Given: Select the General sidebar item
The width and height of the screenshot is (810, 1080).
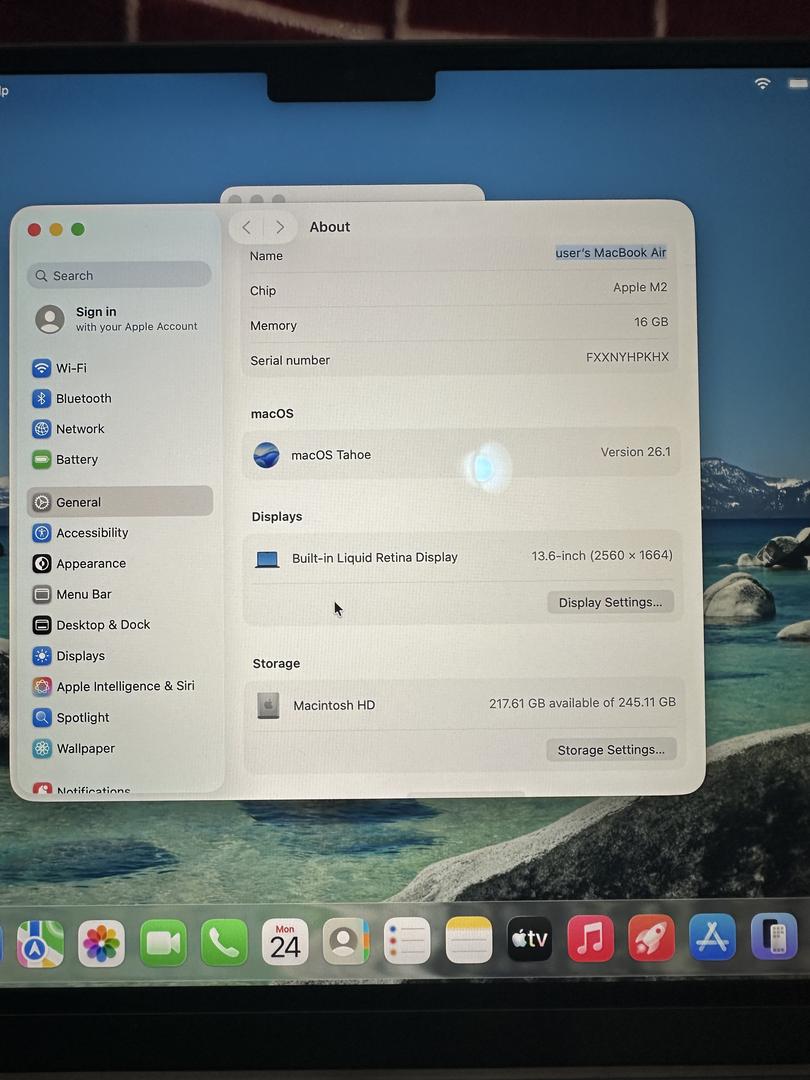Looking at the screenshot, I should [x=78, y=502].
